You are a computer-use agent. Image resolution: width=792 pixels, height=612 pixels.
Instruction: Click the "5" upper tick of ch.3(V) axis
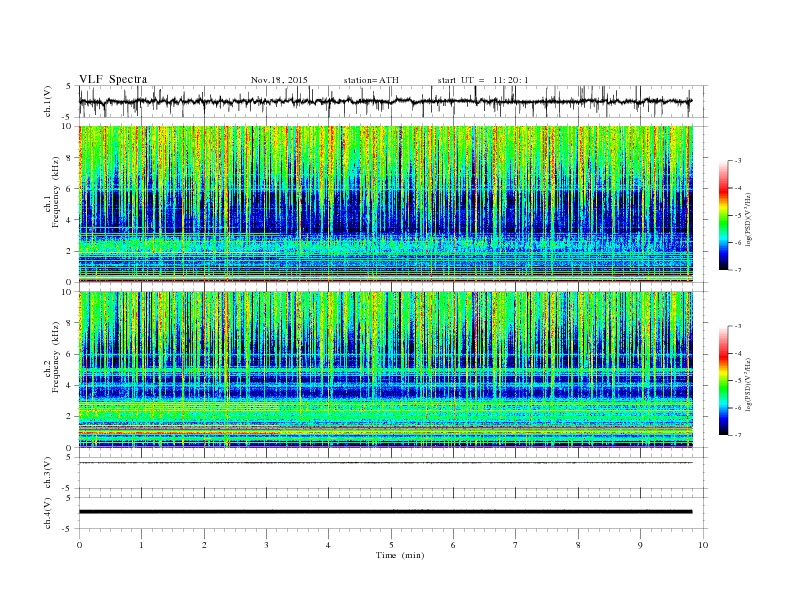click(70, 458)
